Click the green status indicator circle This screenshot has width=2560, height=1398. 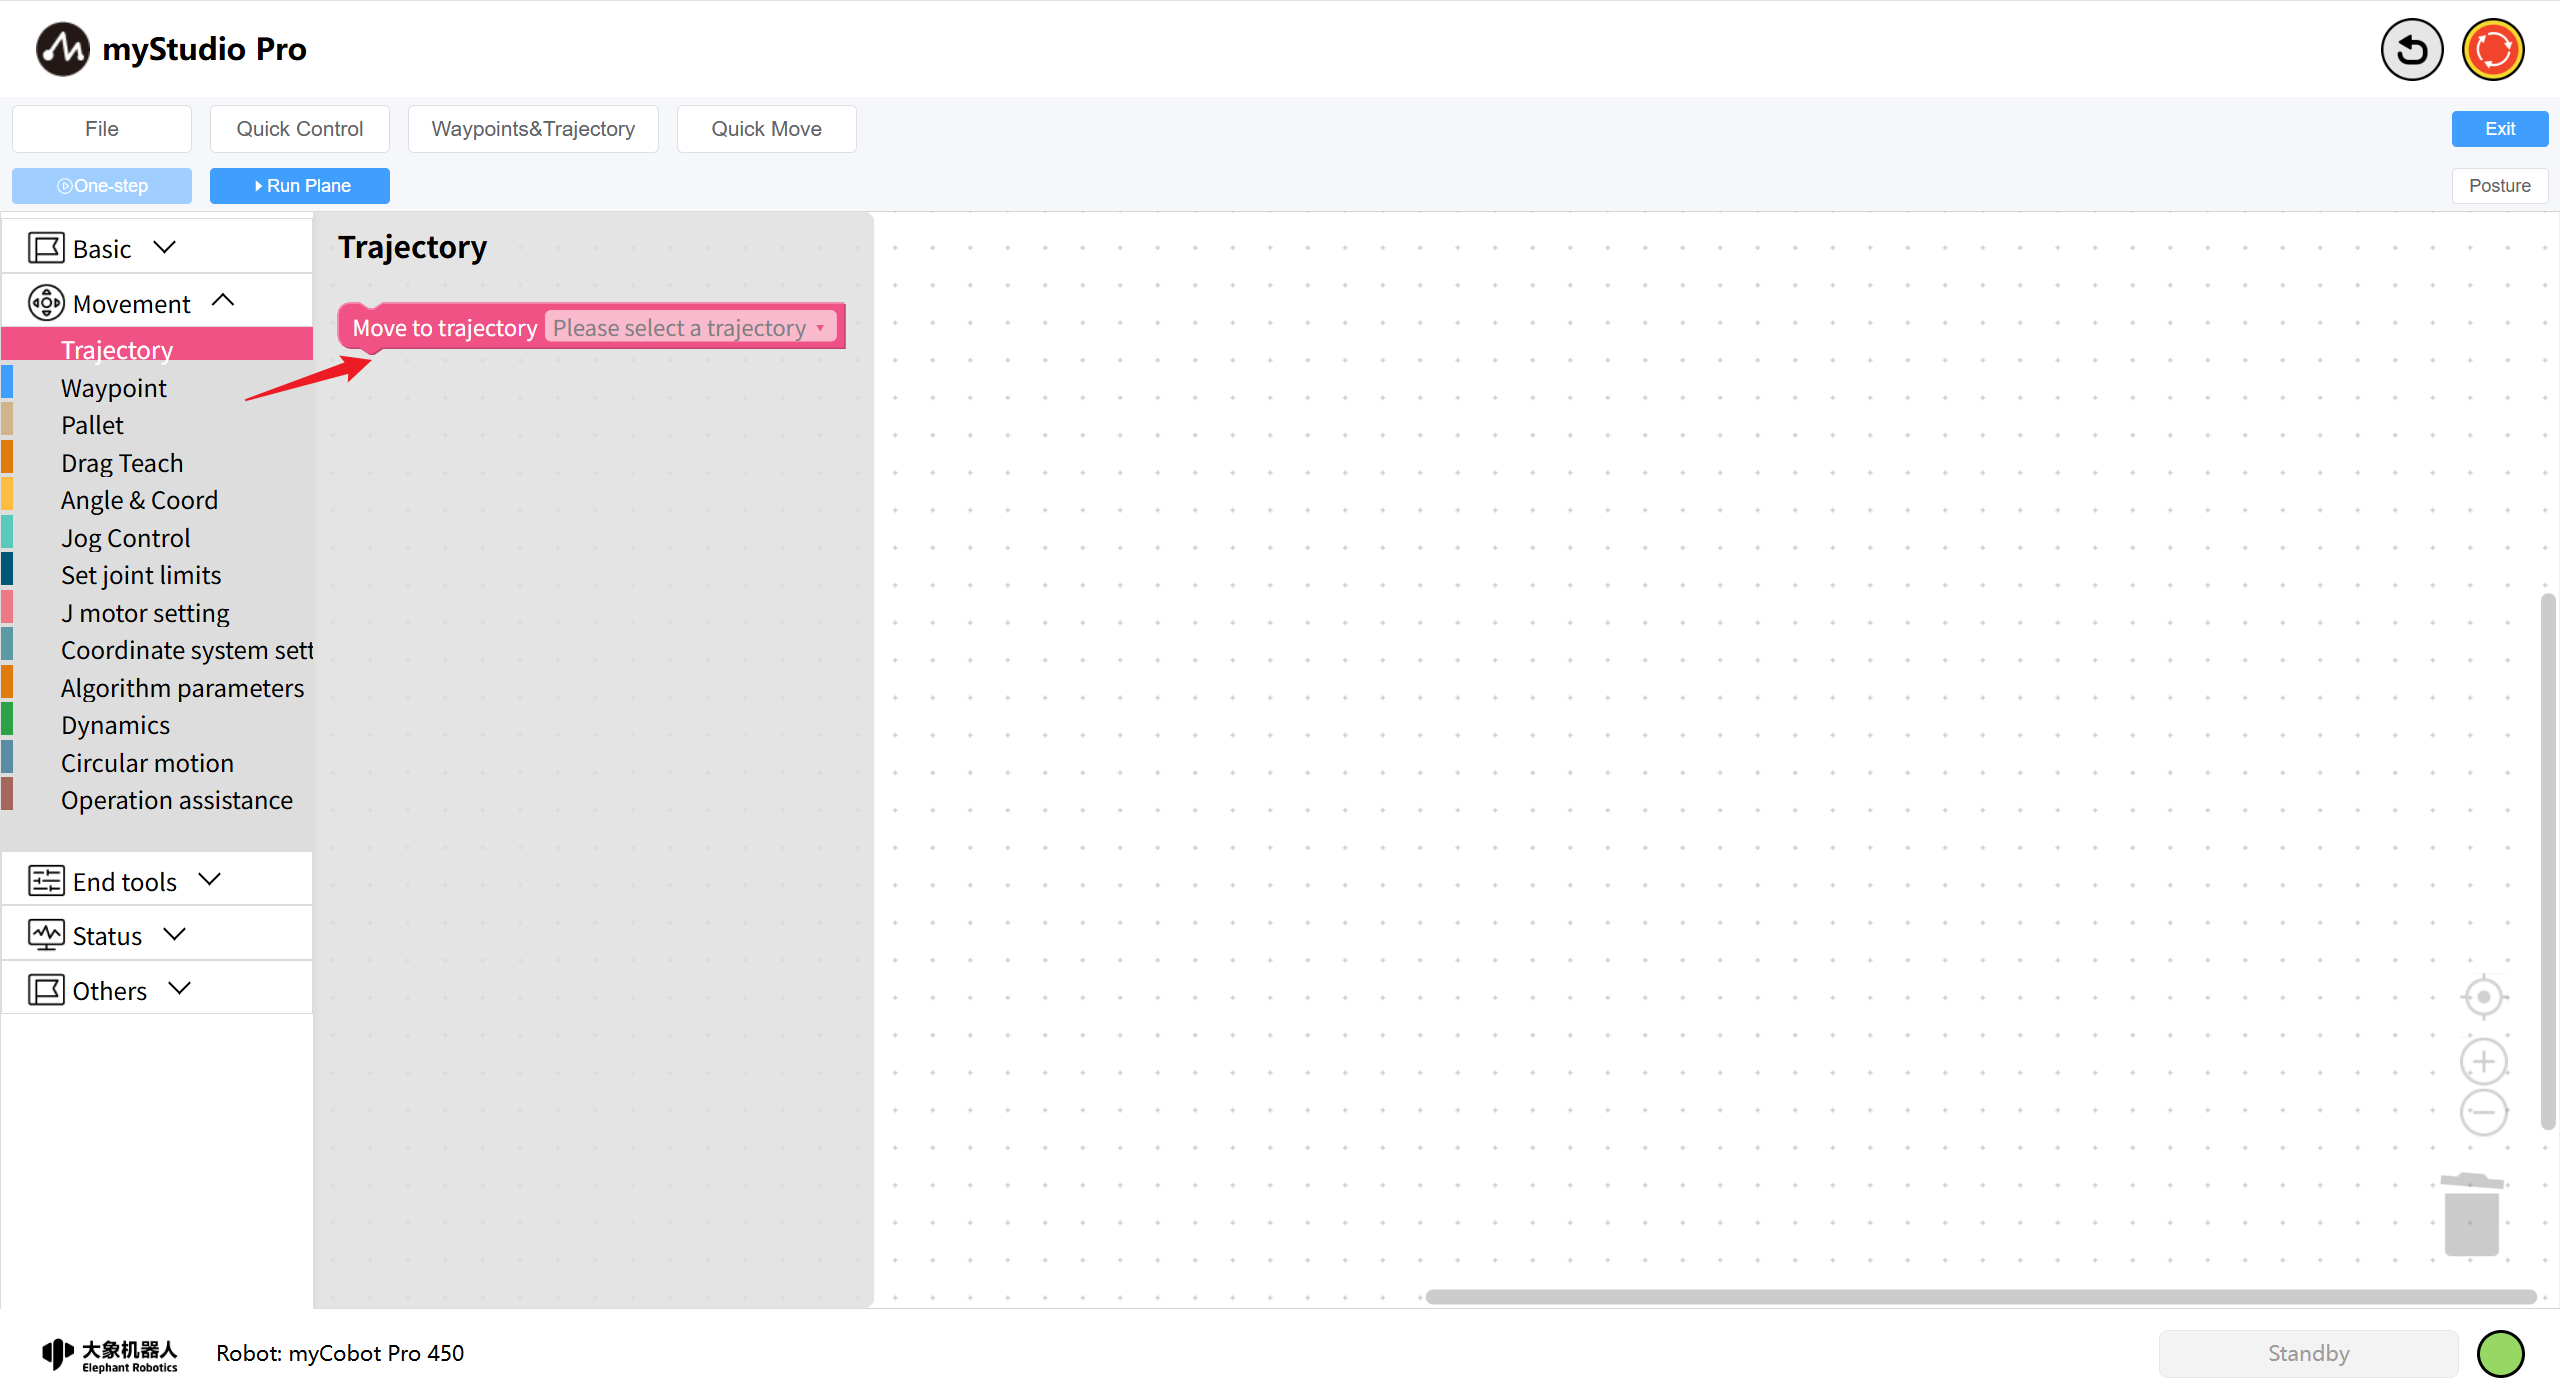click(x=2500, y=1354)
